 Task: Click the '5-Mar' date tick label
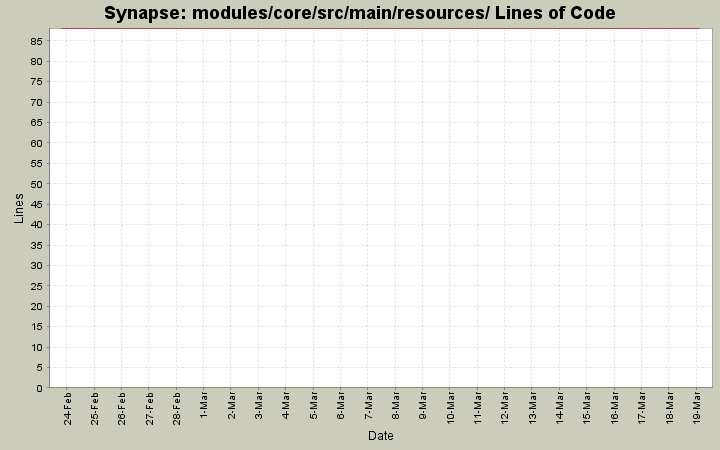point(314,405)
